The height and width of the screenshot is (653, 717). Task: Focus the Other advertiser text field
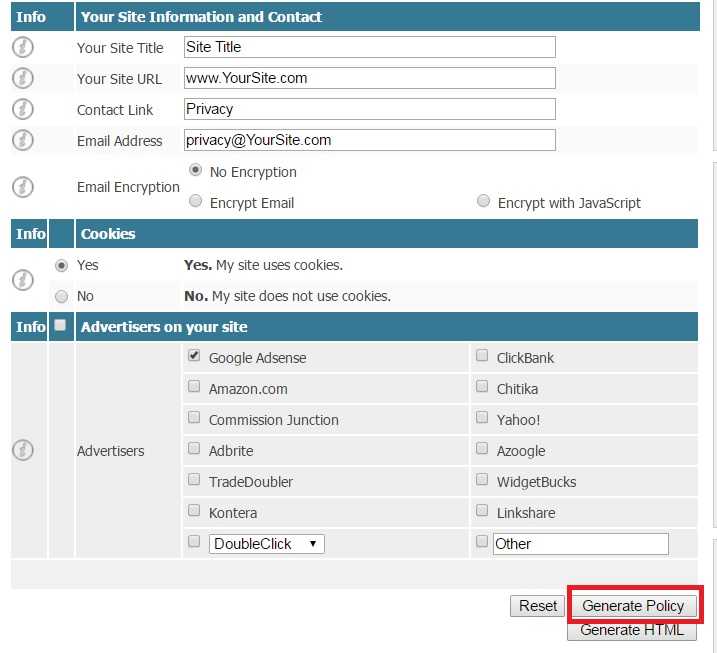pos(579,544)
